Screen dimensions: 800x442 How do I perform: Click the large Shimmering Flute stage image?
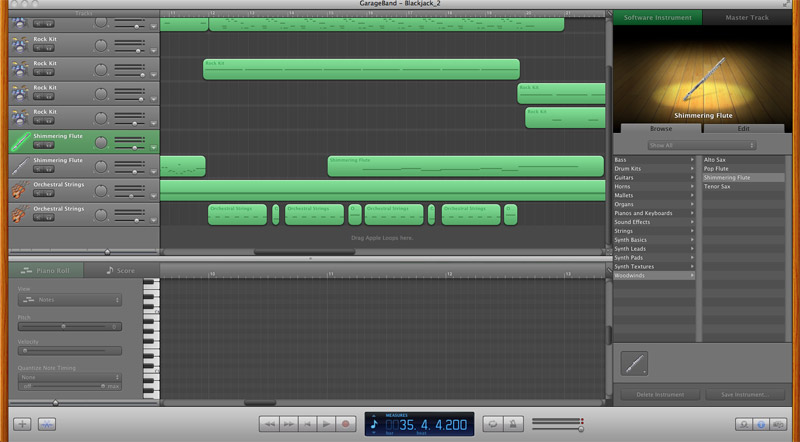703,73
